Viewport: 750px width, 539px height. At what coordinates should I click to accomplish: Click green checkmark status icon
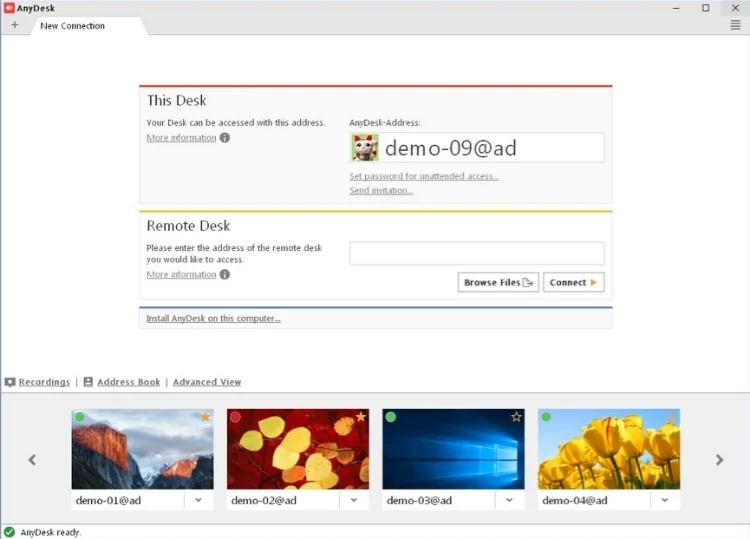(9, 532)
